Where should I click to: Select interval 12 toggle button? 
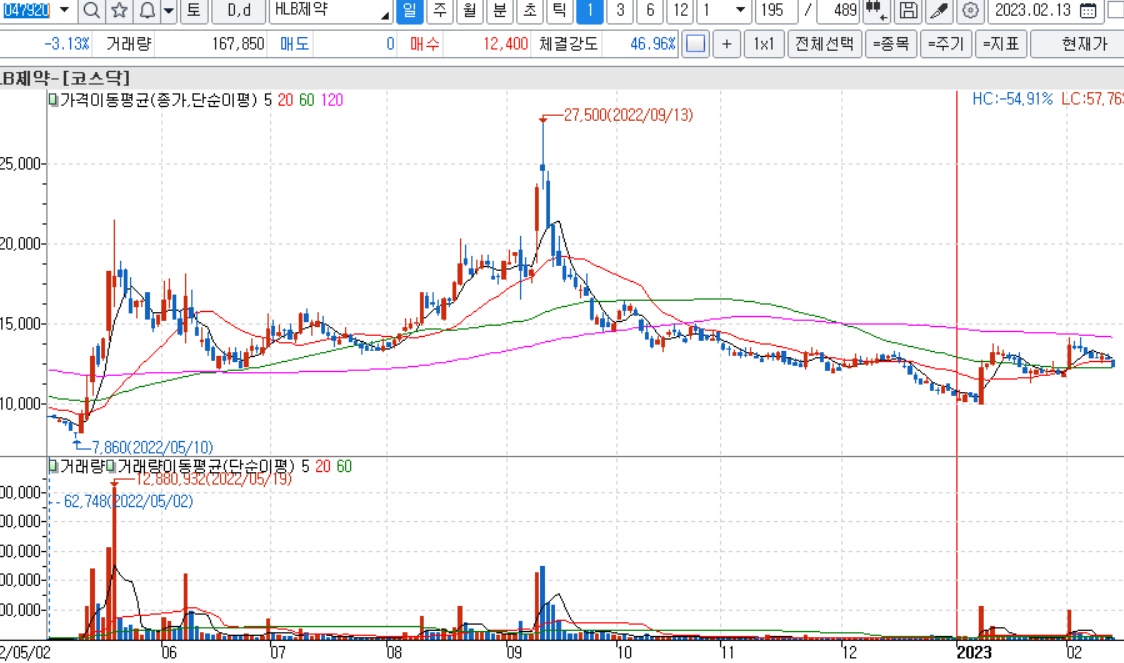[x=680, y=11]
